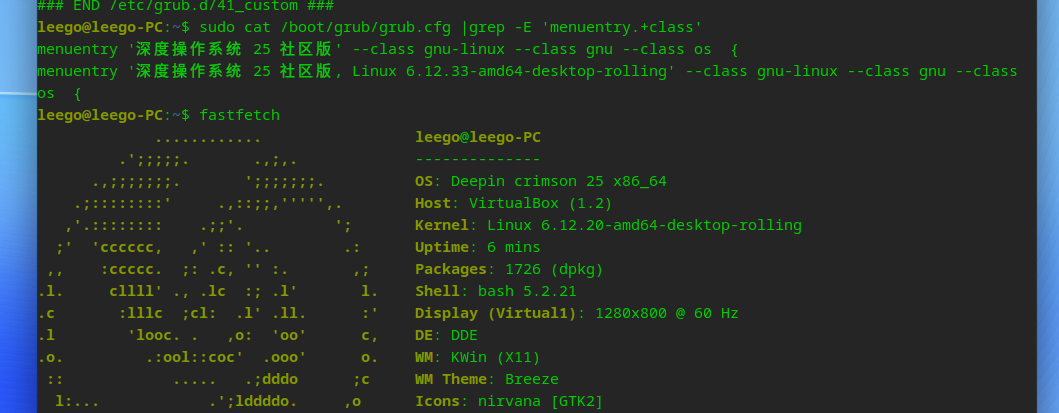This screenshot has width=1059, height=413.
Task: Click the 'OS: Deepin crimson 25 x86_64' line
Action: tap(540, 182)
